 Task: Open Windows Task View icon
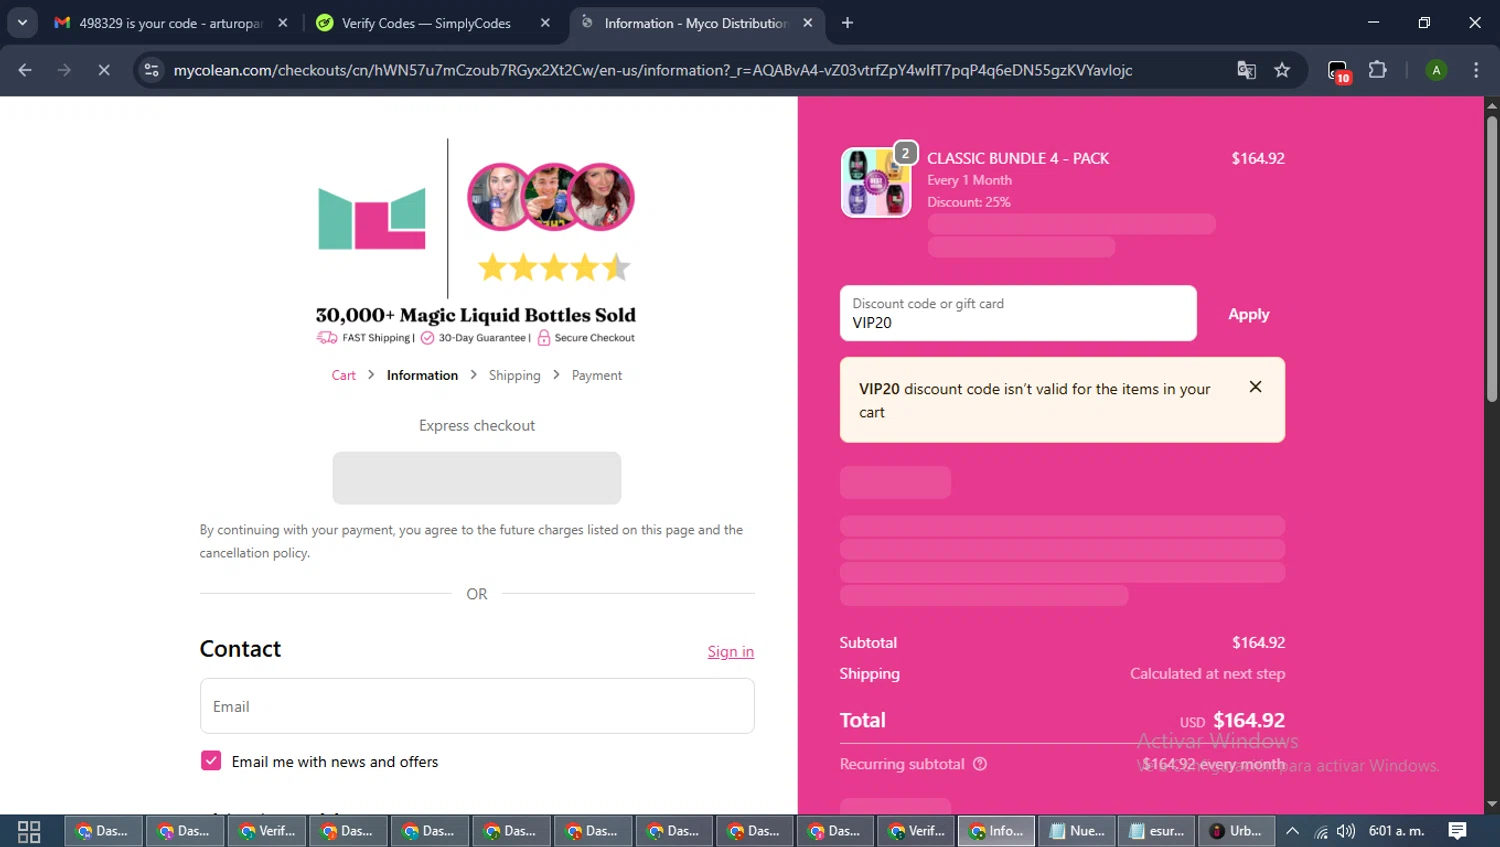[29, 831]
